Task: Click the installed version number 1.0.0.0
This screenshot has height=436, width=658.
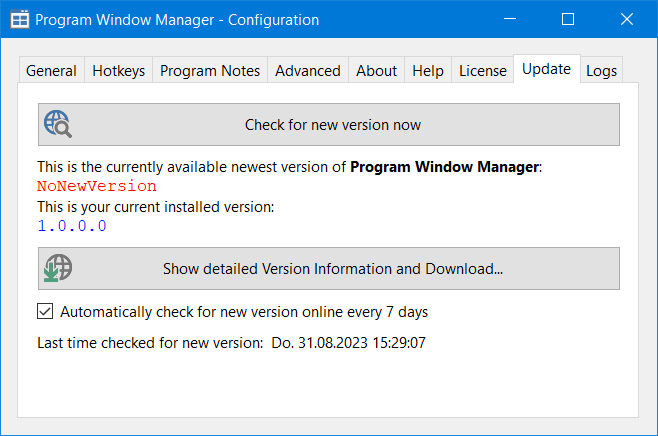Action: pos(72,226)
